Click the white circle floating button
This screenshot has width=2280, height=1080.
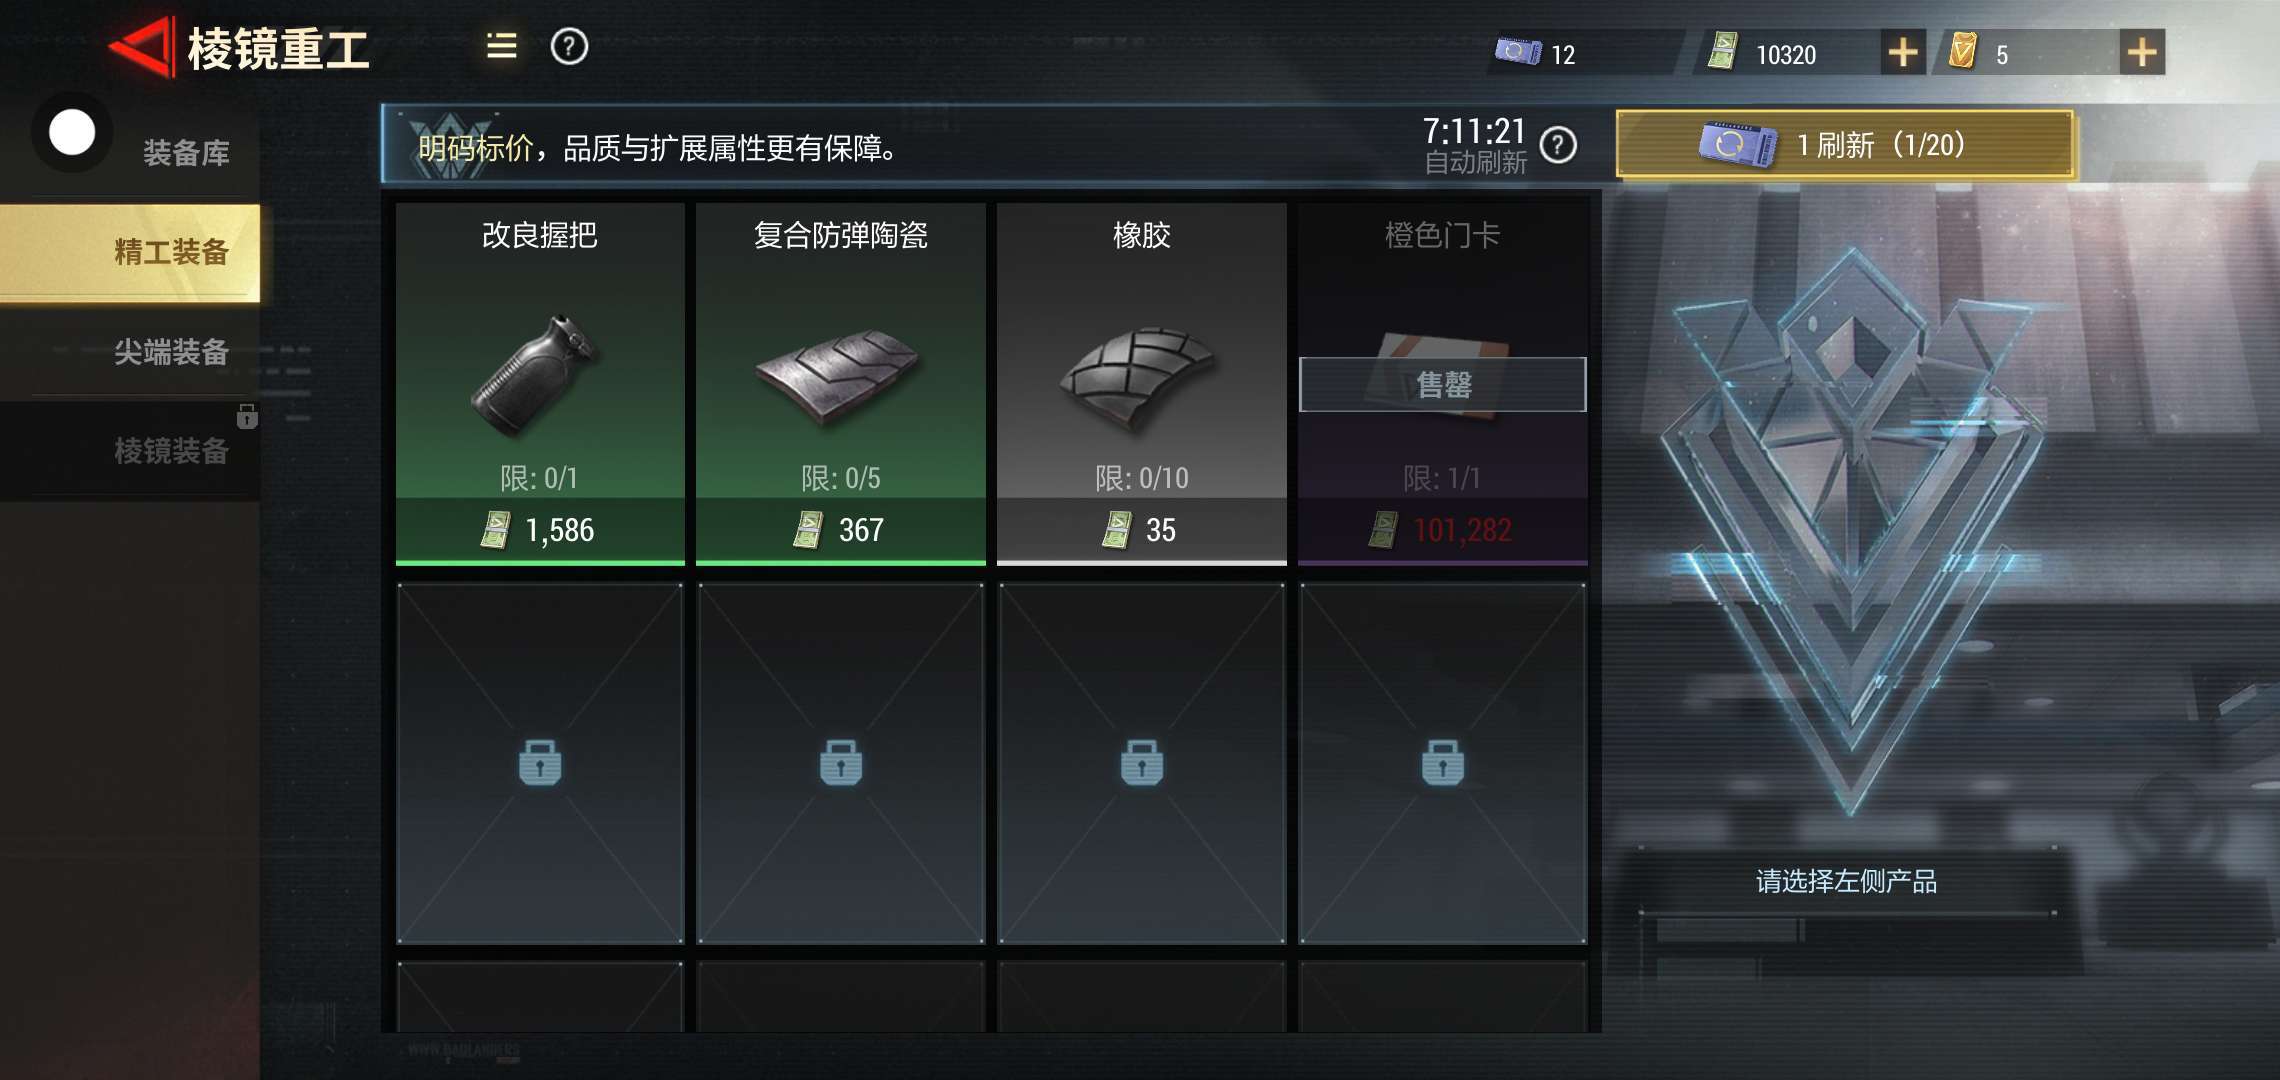[72, 132]
